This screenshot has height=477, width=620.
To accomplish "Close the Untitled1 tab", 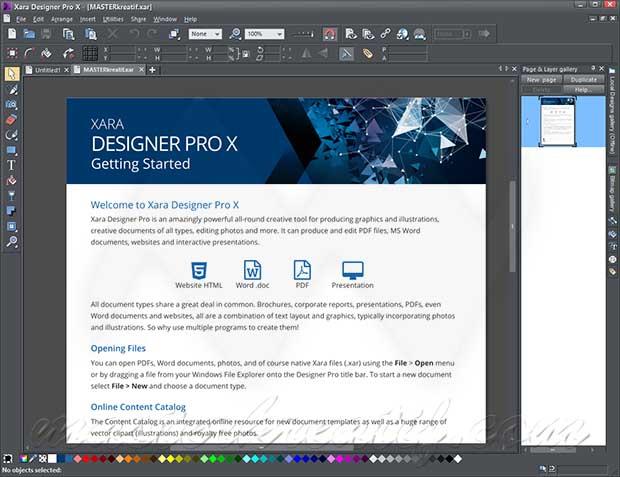I will (66, 70).
